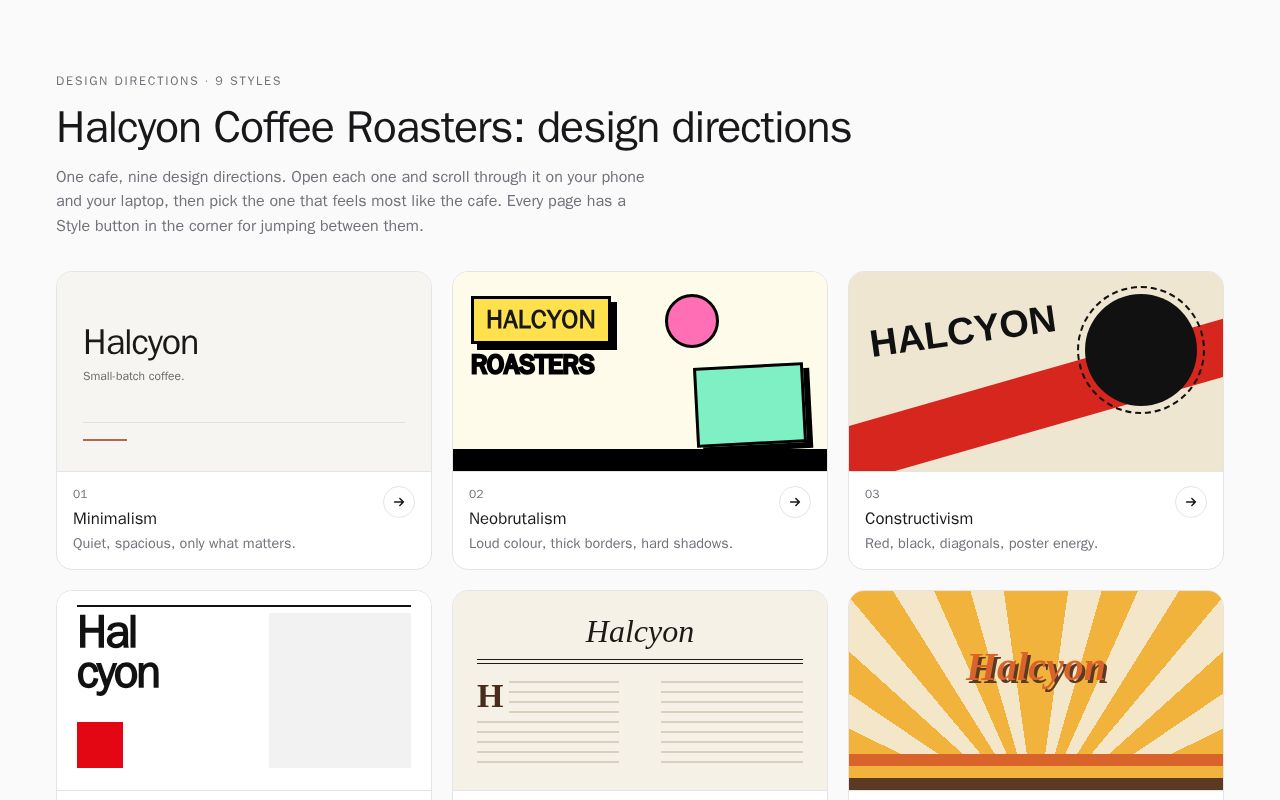Click the number 01 label
This screenshot has height=800, width=1280.
[x=80, y=494]
